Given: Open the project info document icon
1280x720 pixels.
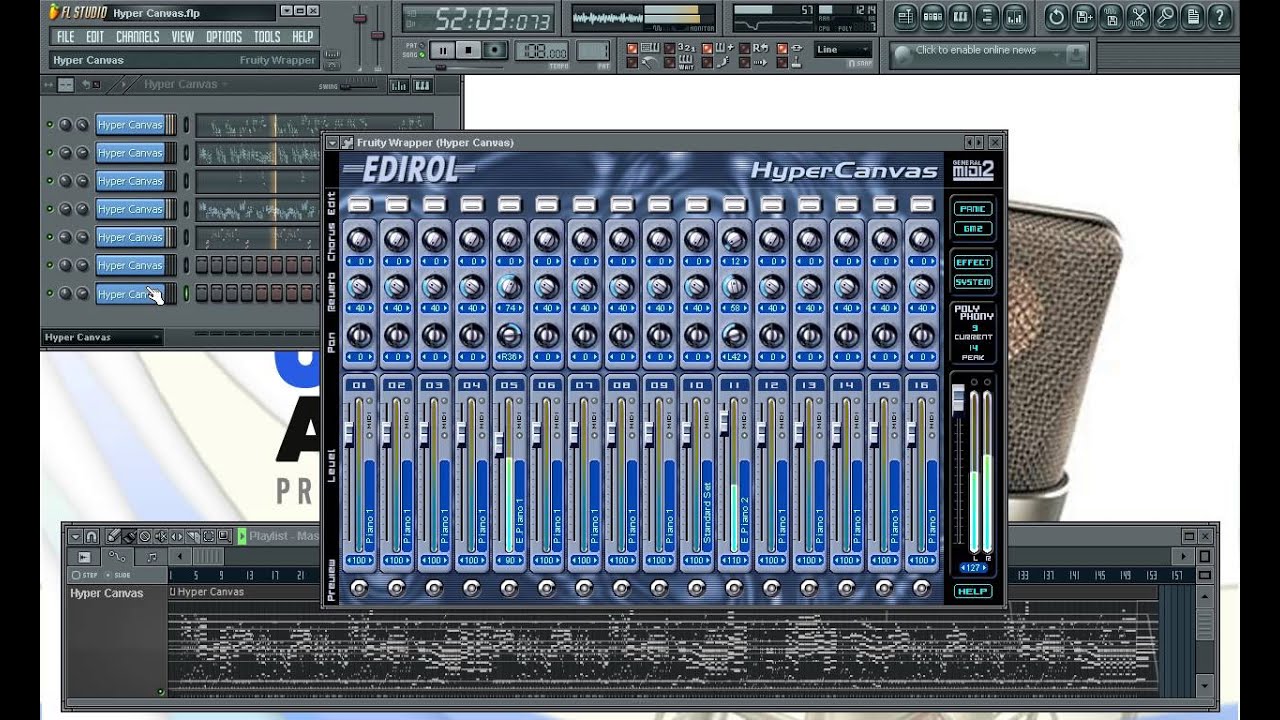Looking at the screenshot, I should (x=1193, y=16).
